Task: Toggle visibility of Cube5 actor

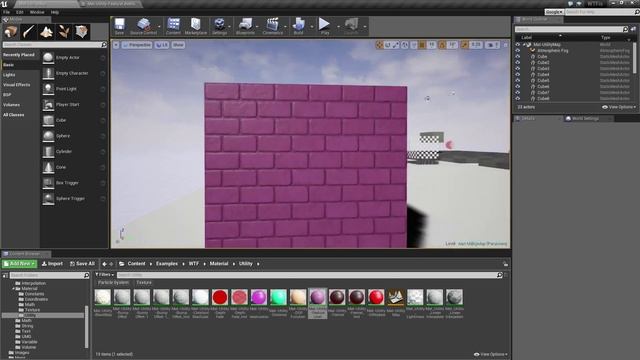Action: tap(518, 80)
